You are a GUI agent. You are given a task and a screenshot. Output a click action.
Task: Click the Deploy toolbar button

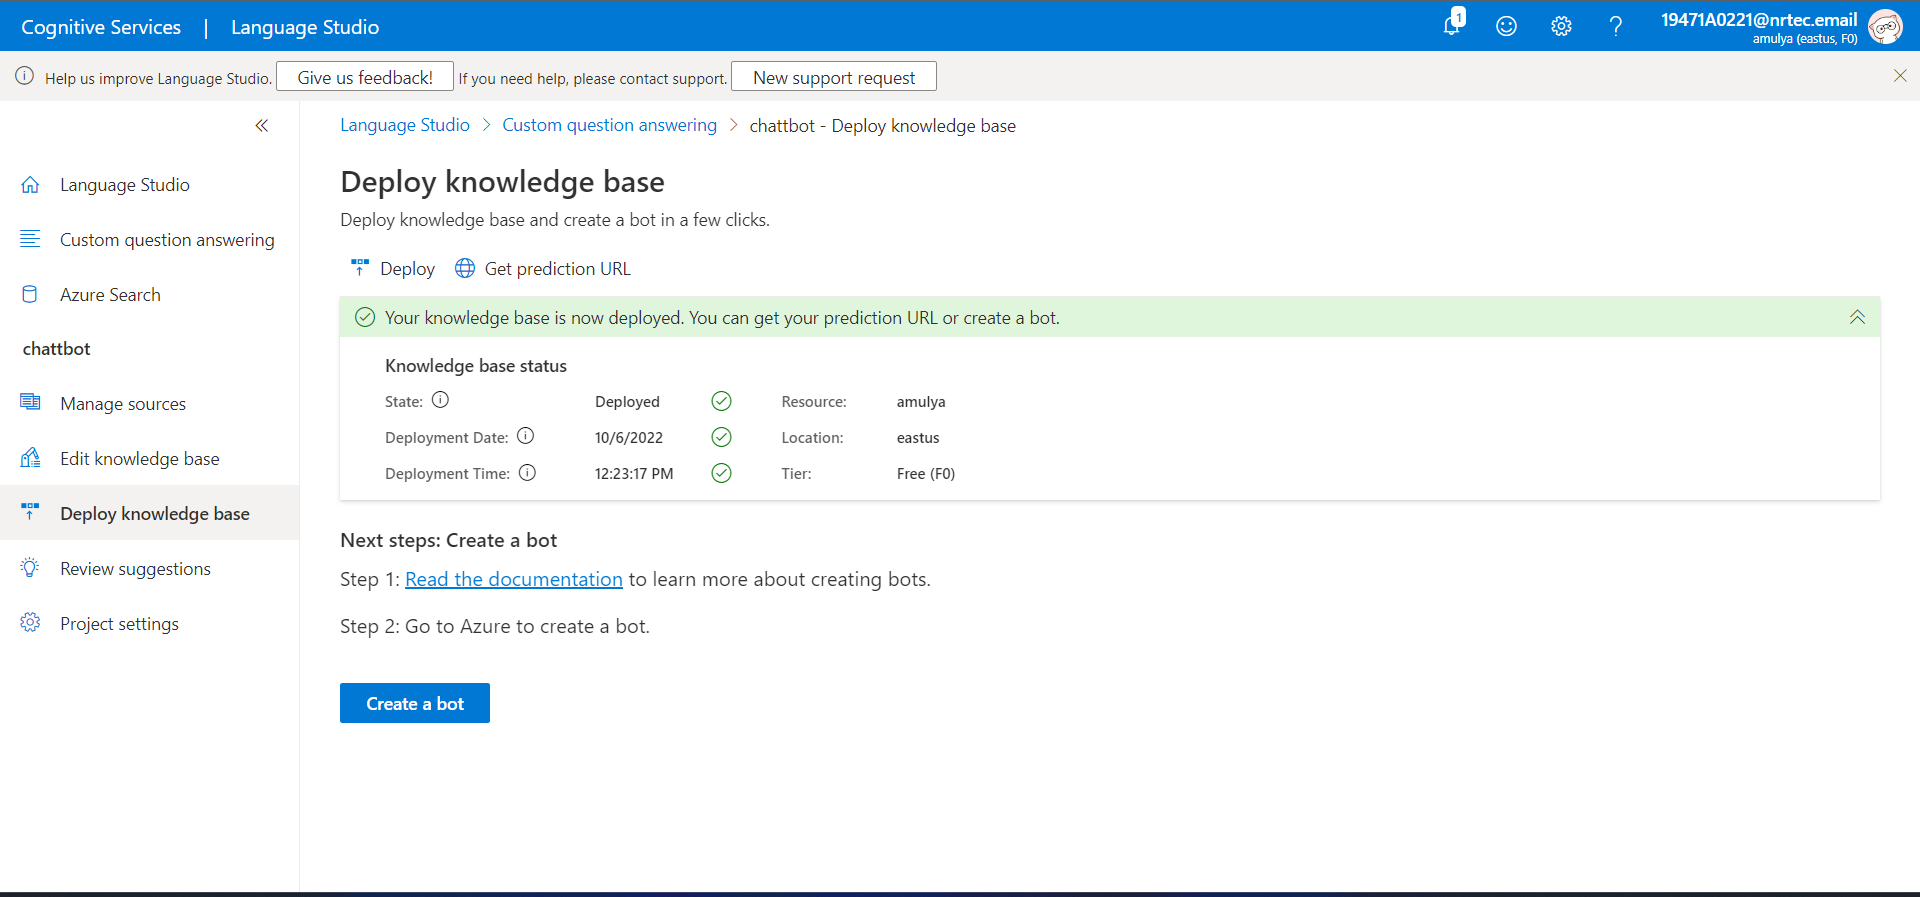(393, 268)
